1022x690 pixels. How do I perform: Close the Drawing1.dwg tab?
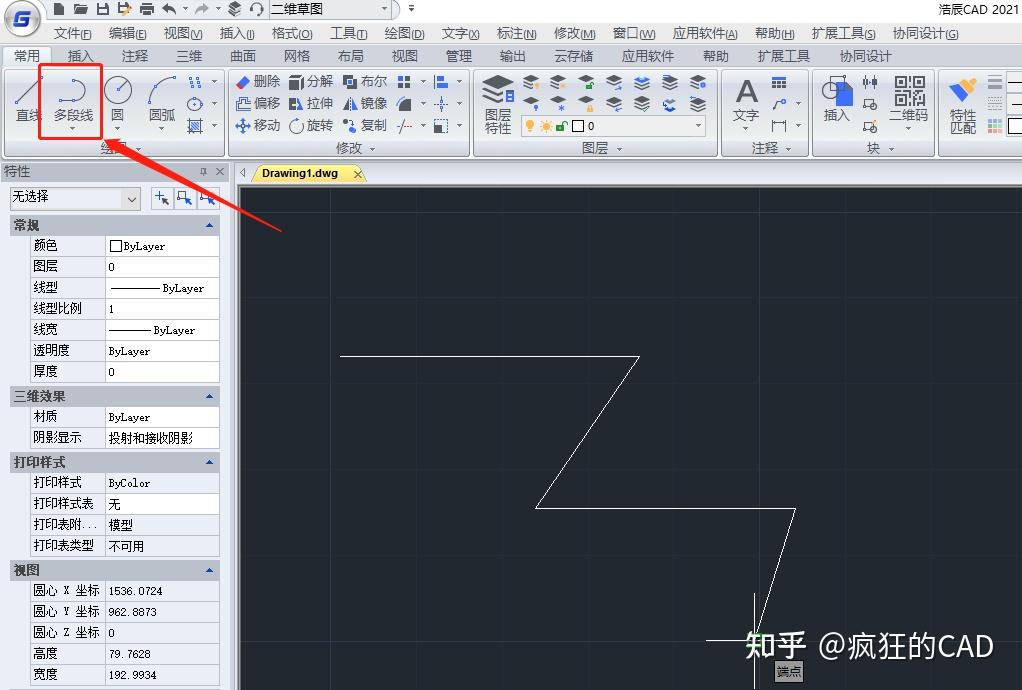coord(358,174)
